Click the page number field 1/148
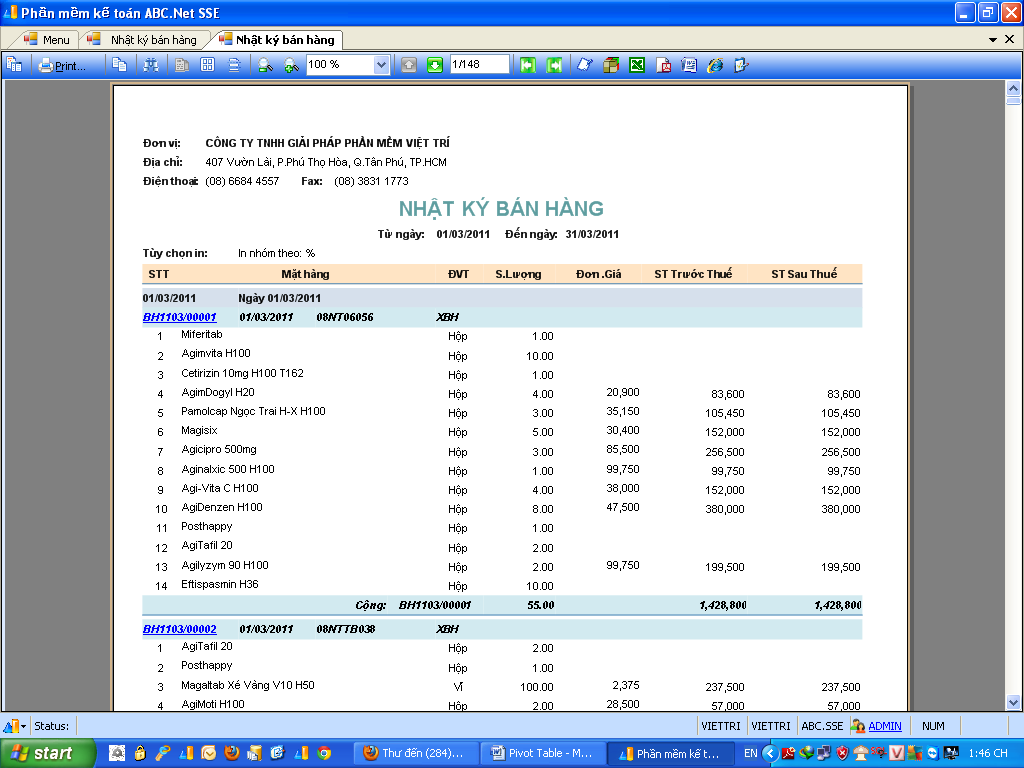 [x=479, y=65]
